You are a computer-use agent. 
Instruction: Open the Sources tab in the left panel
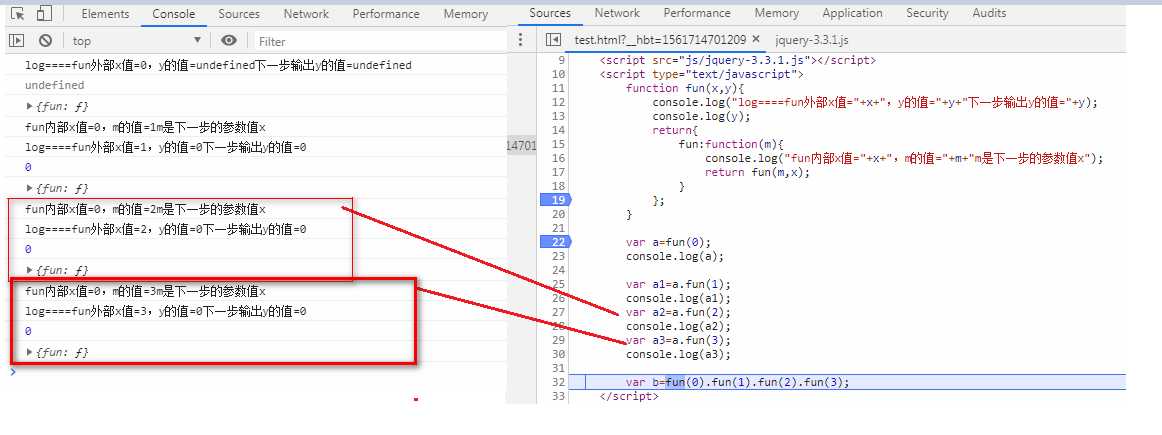(x=239, y=14)
